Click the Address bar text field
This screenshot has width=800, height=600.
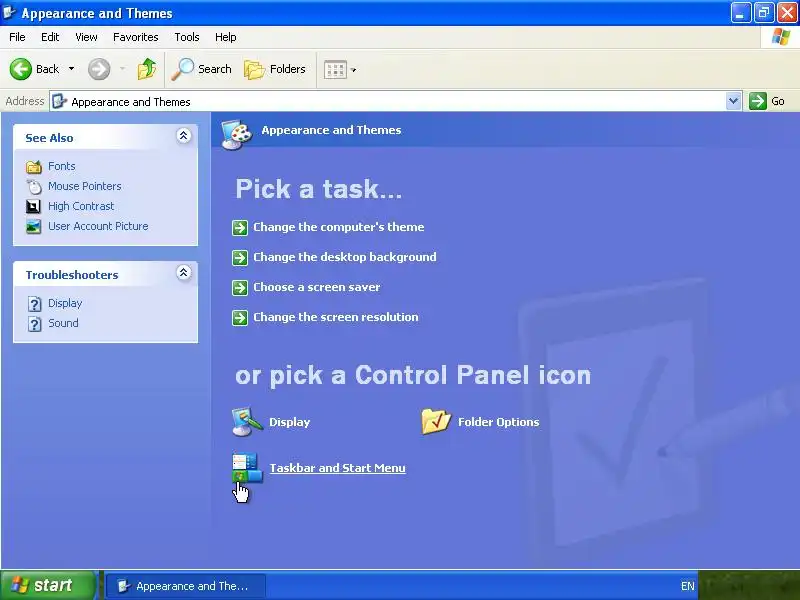tap(395, 101)
